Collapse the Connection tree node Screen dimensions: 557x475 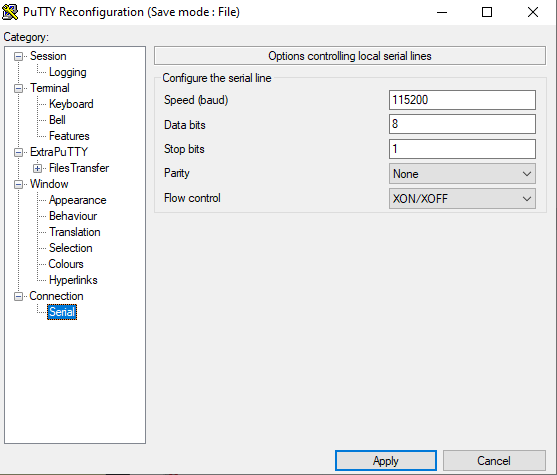click(18, 296)
